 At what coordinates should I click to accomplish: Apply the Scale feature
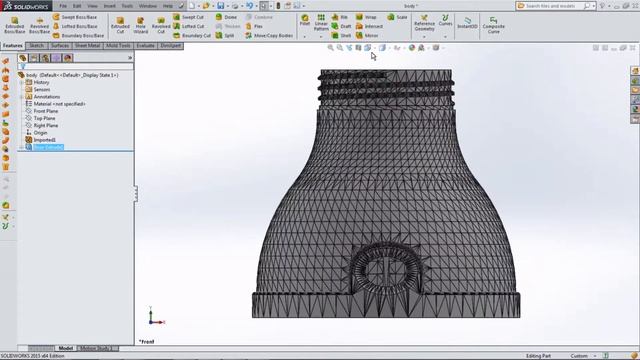(x=397, y=17)
